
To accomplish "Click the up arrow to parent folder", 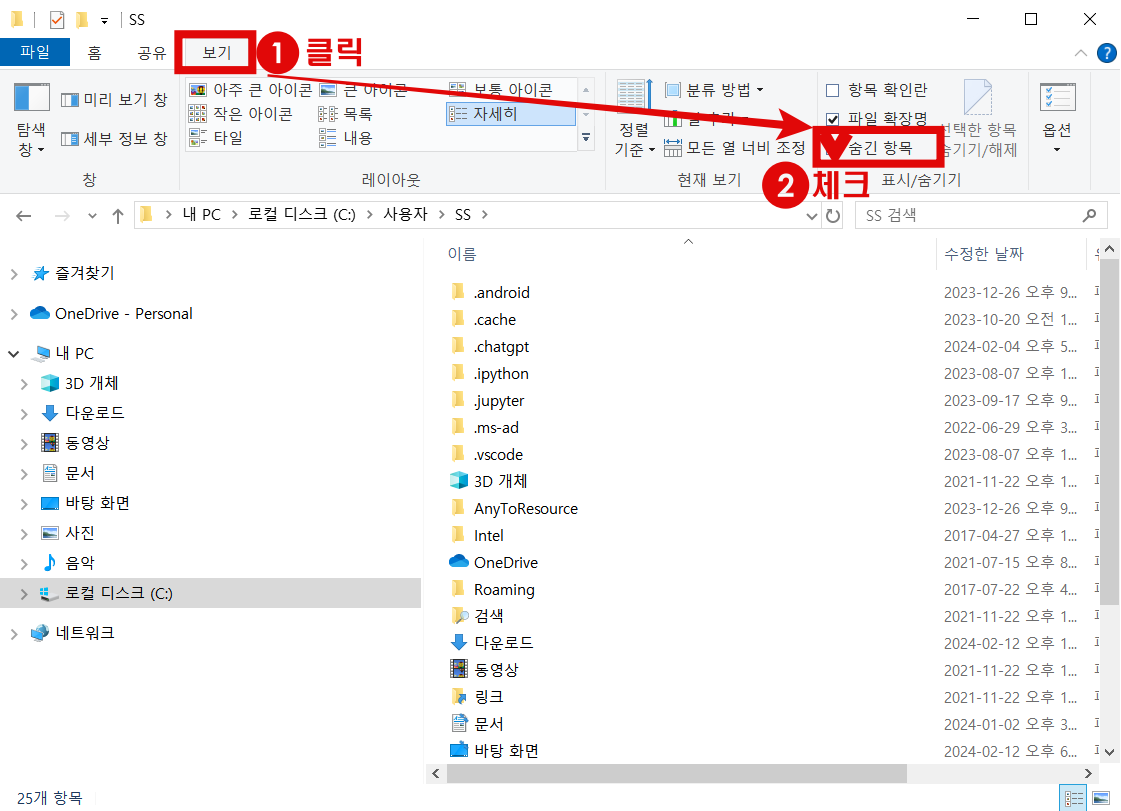I will coord(118,214).
